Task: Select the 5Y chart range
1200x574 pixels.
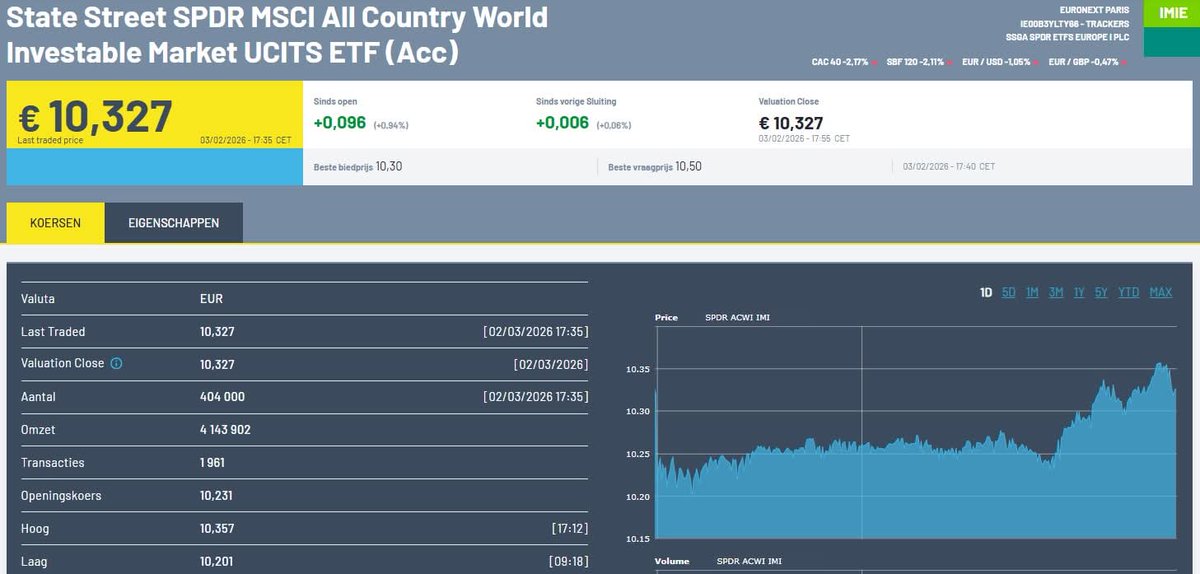Action: 1101,293
